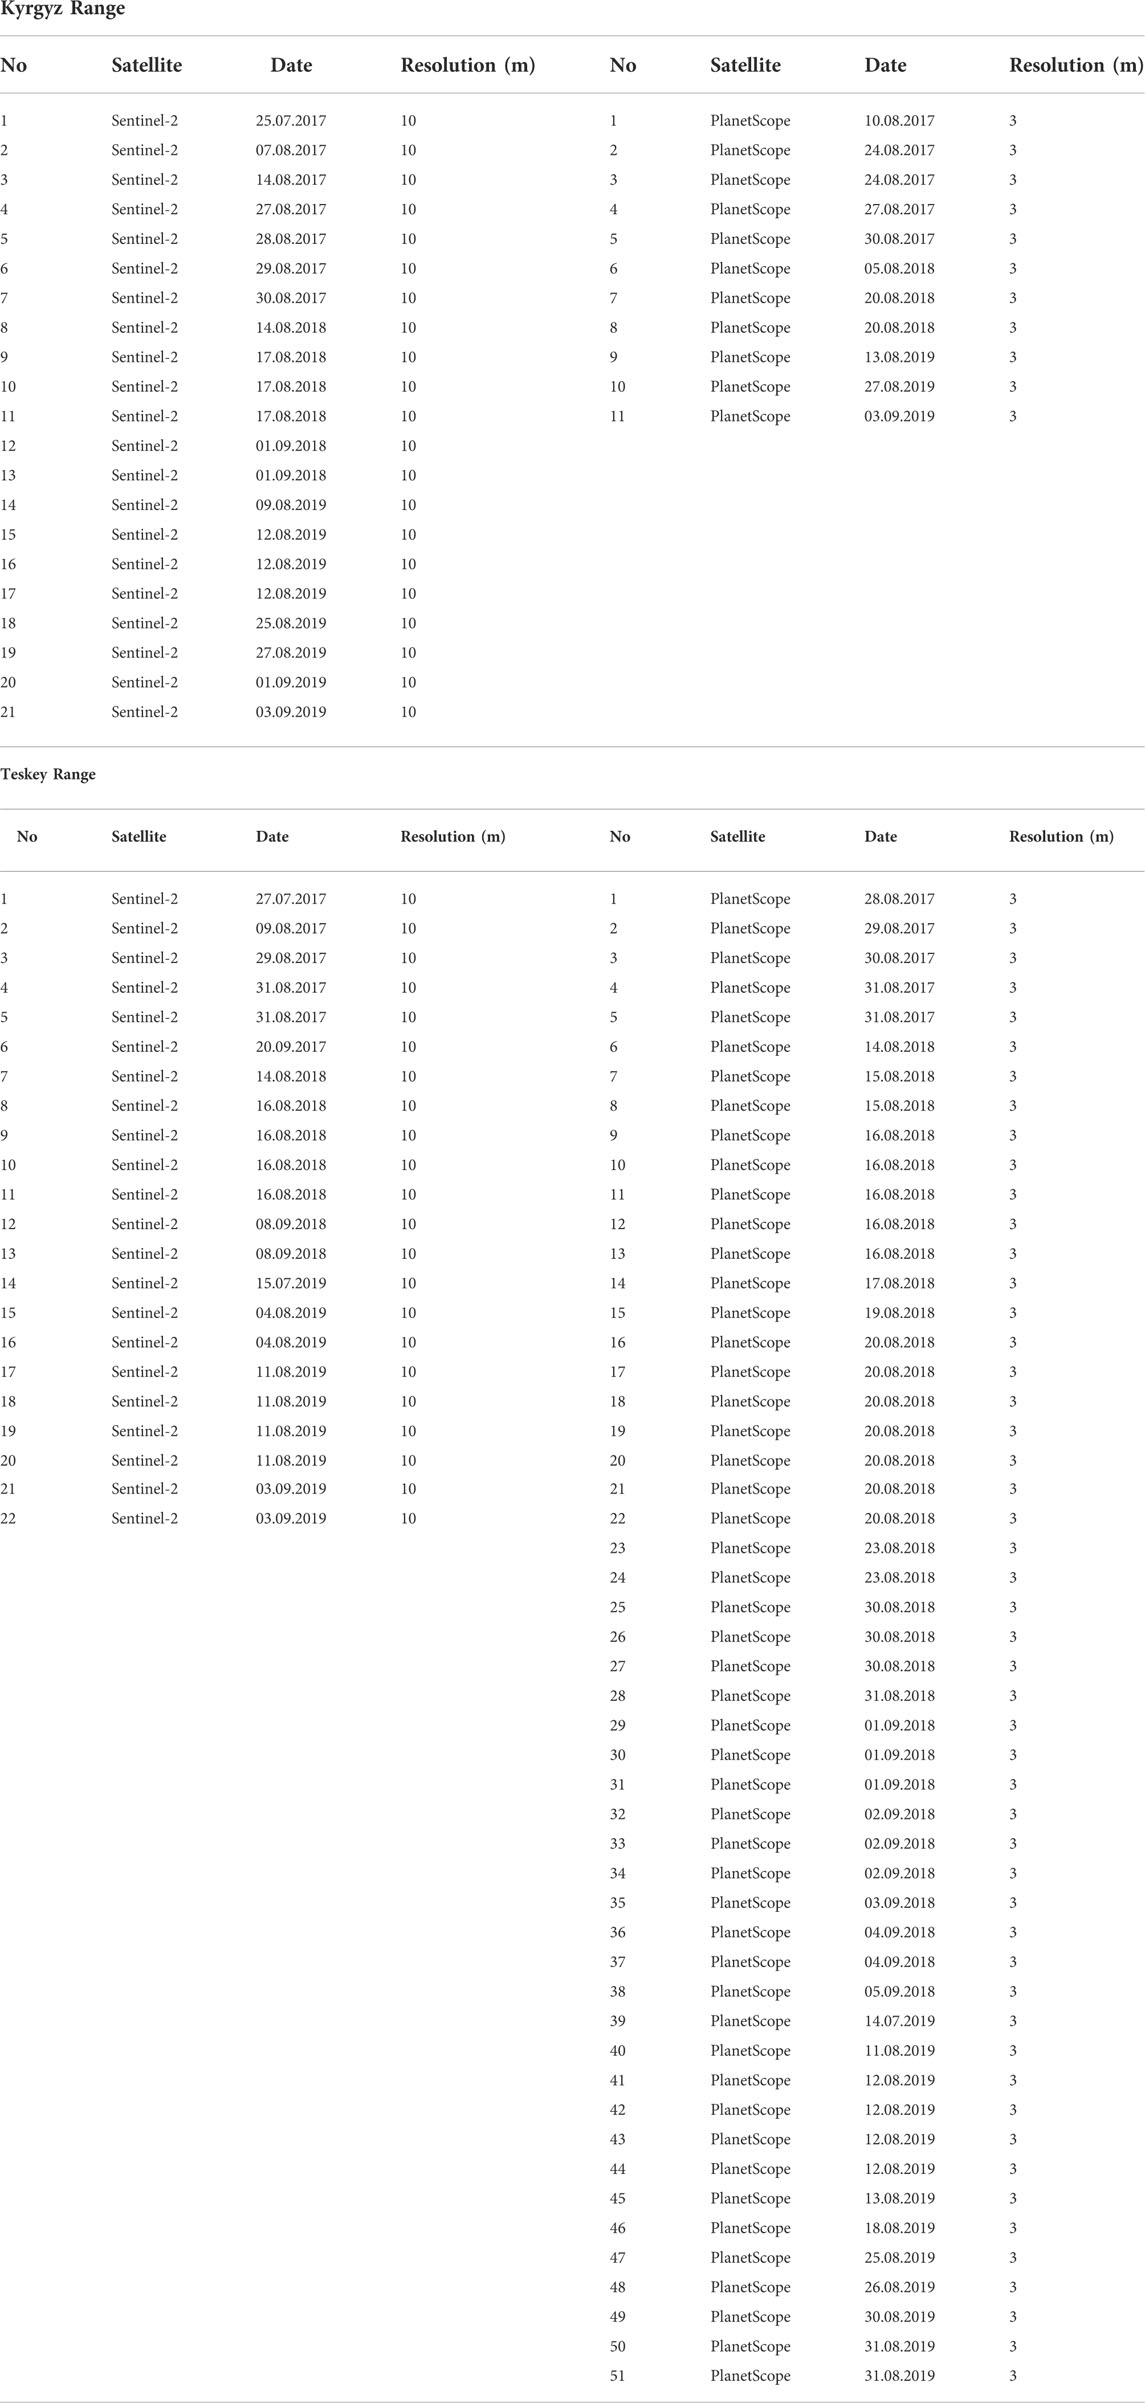Click the 'Kyrgyz Range' section title
The height and width of the screenshot is (2403, 1145).
click(x=62, y=9)
